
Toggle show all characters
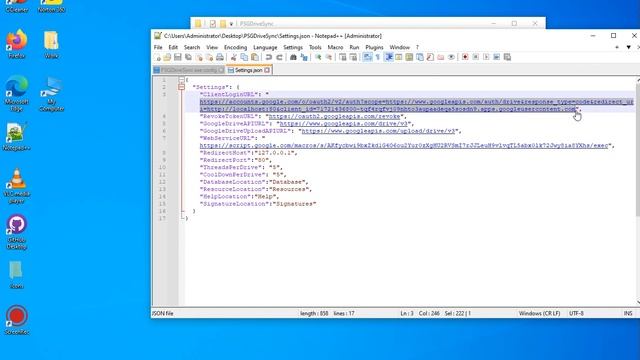click(378, 57)
